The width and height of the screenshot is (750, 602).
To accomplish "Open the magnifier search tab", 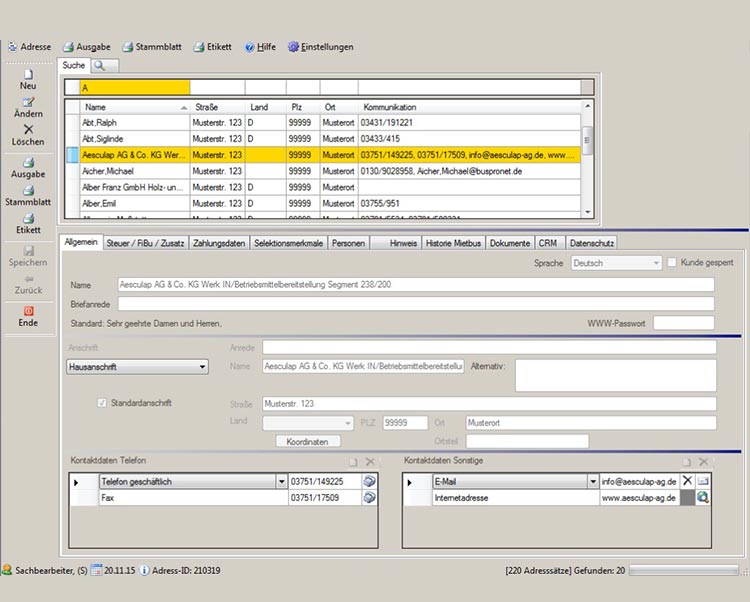I will (x=104, y=66).
